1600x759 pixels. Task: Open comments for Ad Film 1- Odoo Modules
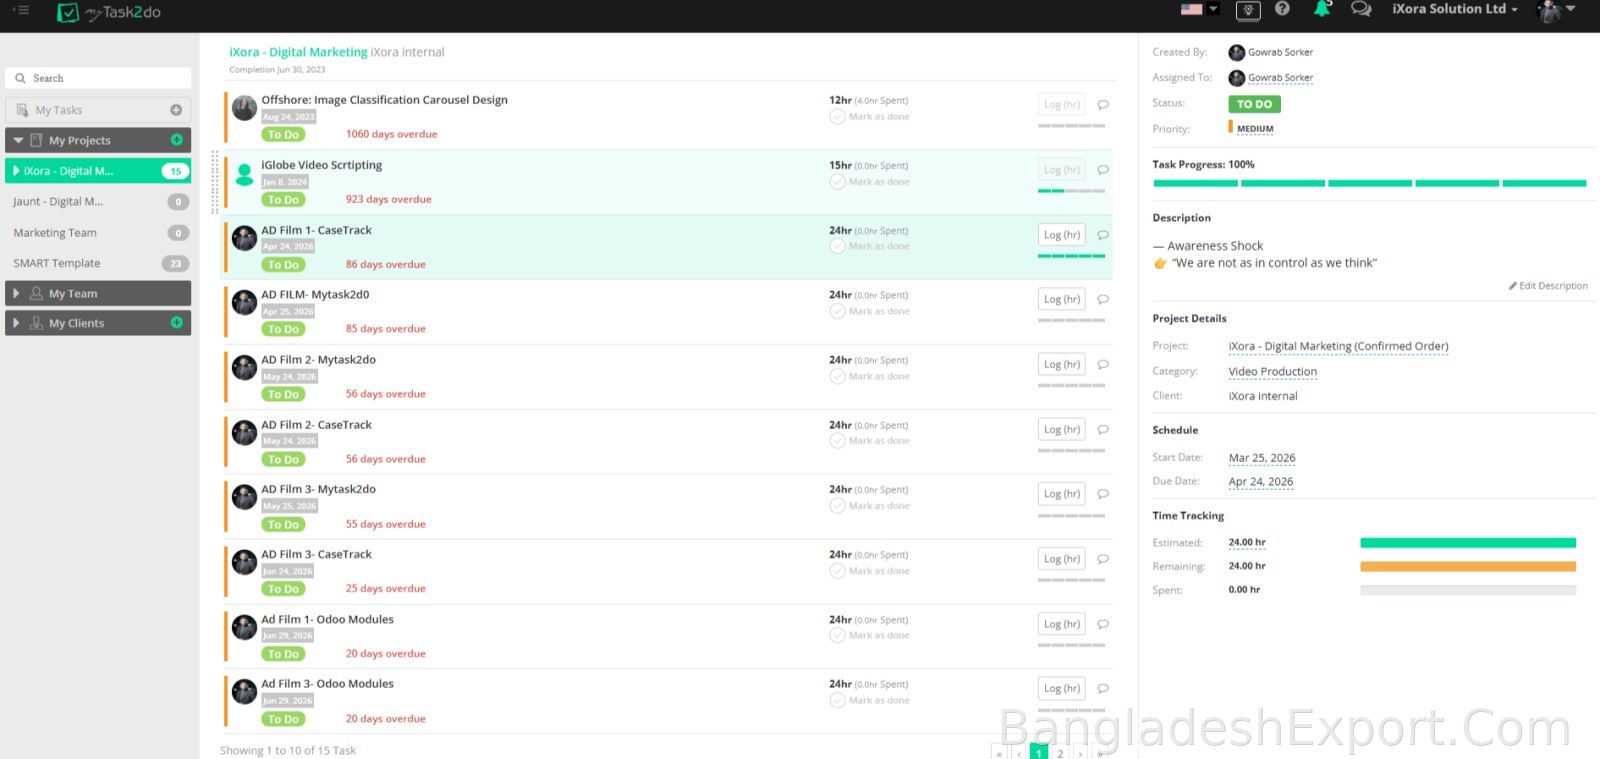(1103, 624)
